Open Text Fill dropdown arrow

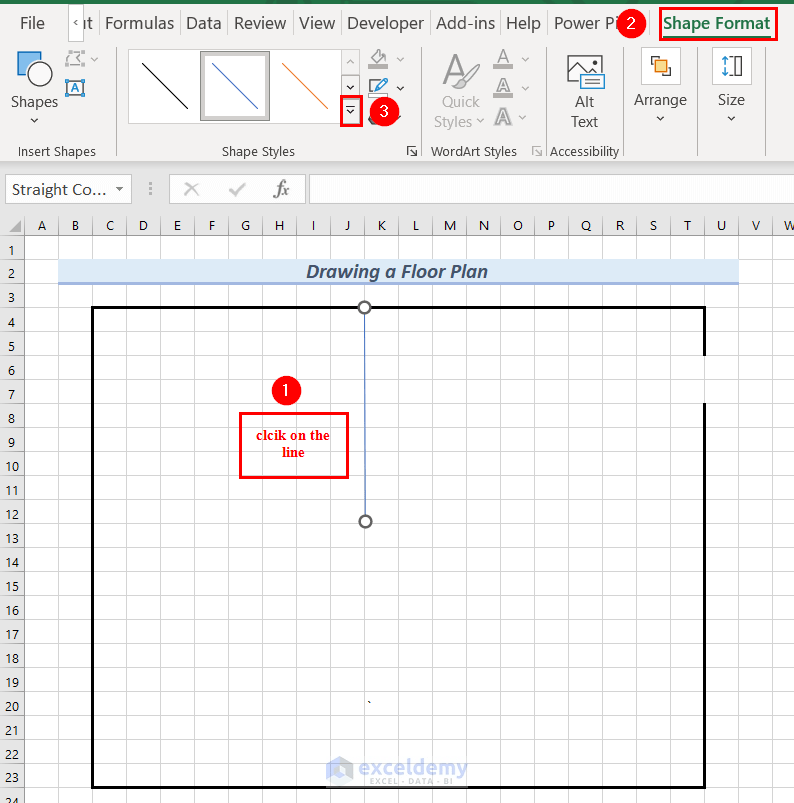[526, 59]
